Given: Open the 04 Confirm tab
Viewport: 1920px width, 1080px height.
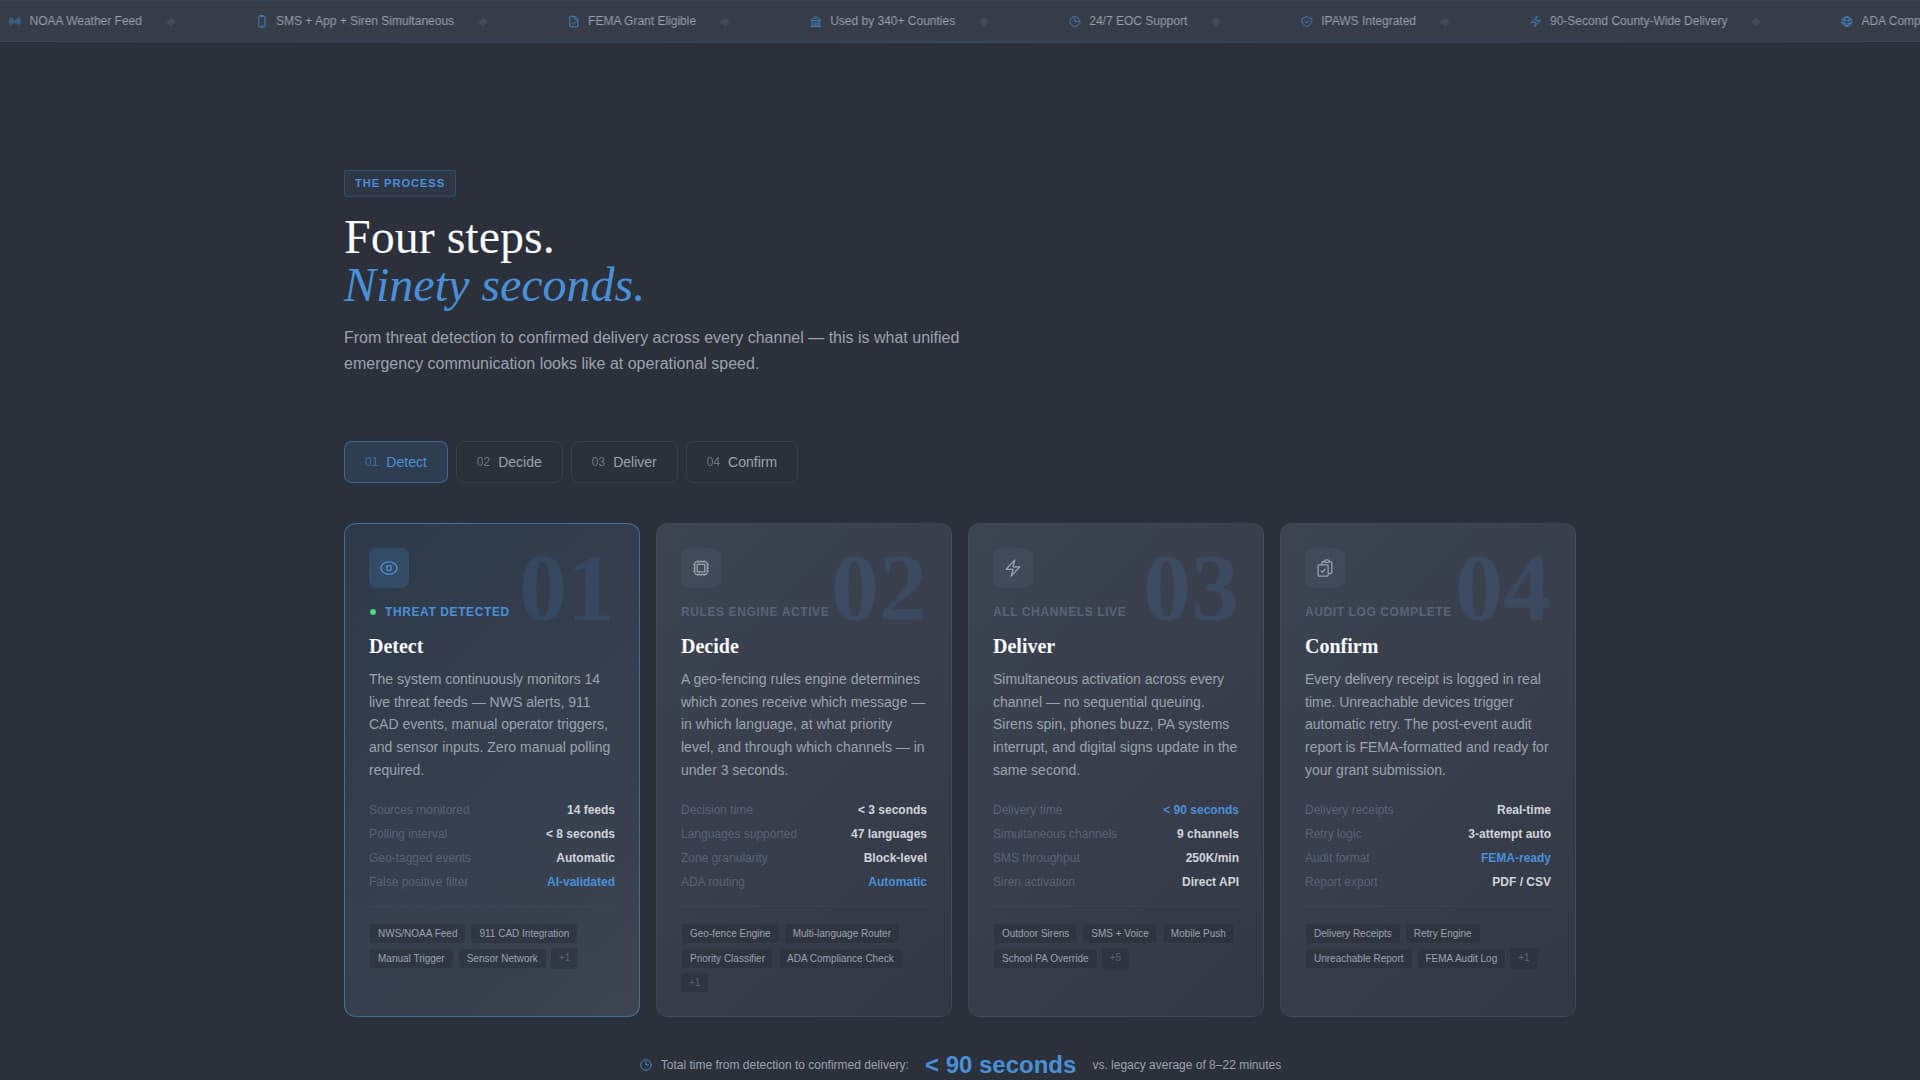Looking at the screenshot, I should [x=741, y=462].
